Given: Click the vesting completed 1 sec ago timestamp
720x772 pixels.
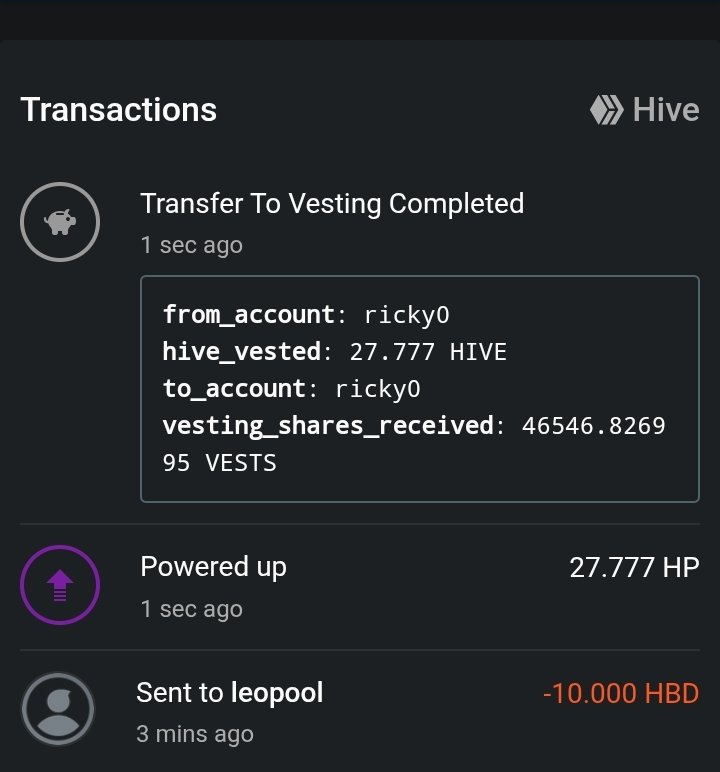Looking at the screenshot, I should coord(192,245).
